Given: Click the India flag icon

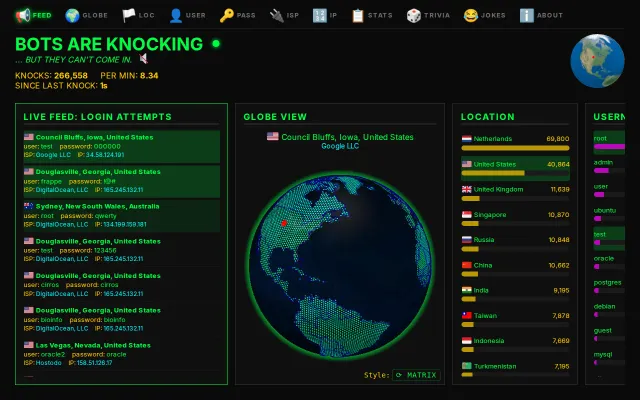Looking at the screenshot, I should pyautogui.click(x=467, y=290).
